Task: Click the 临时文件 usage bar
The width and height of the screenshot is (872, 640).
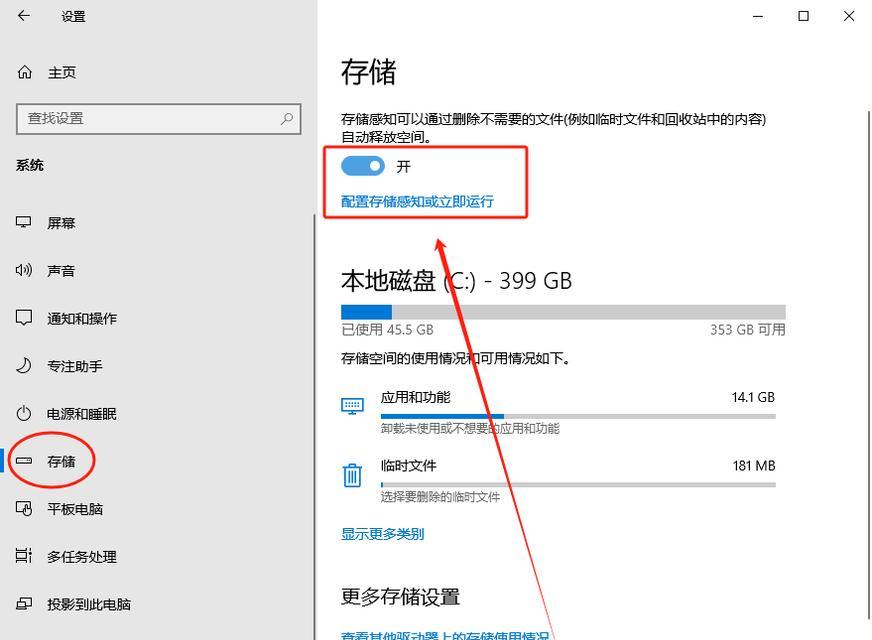Action: (x=578, y=484)
